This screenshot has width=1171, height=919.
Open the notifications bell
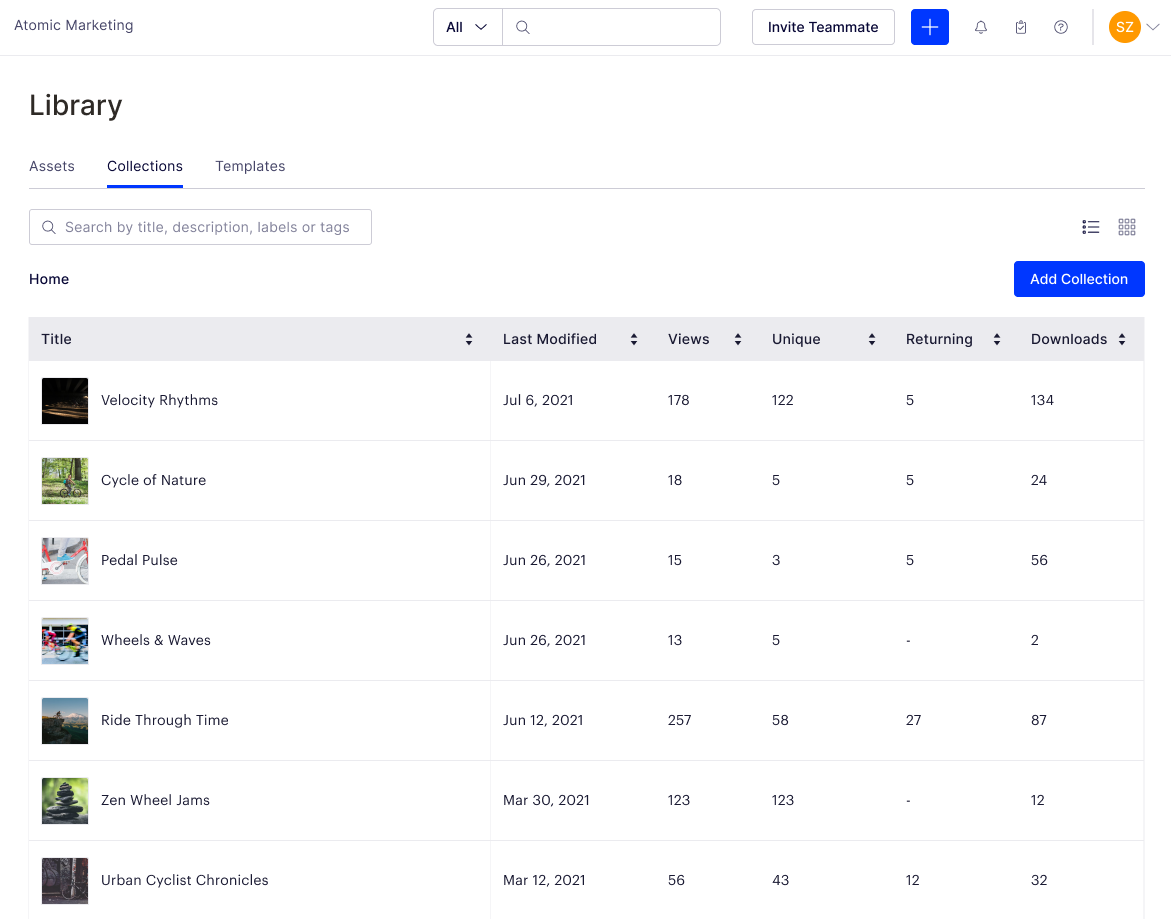click(981, 27)
